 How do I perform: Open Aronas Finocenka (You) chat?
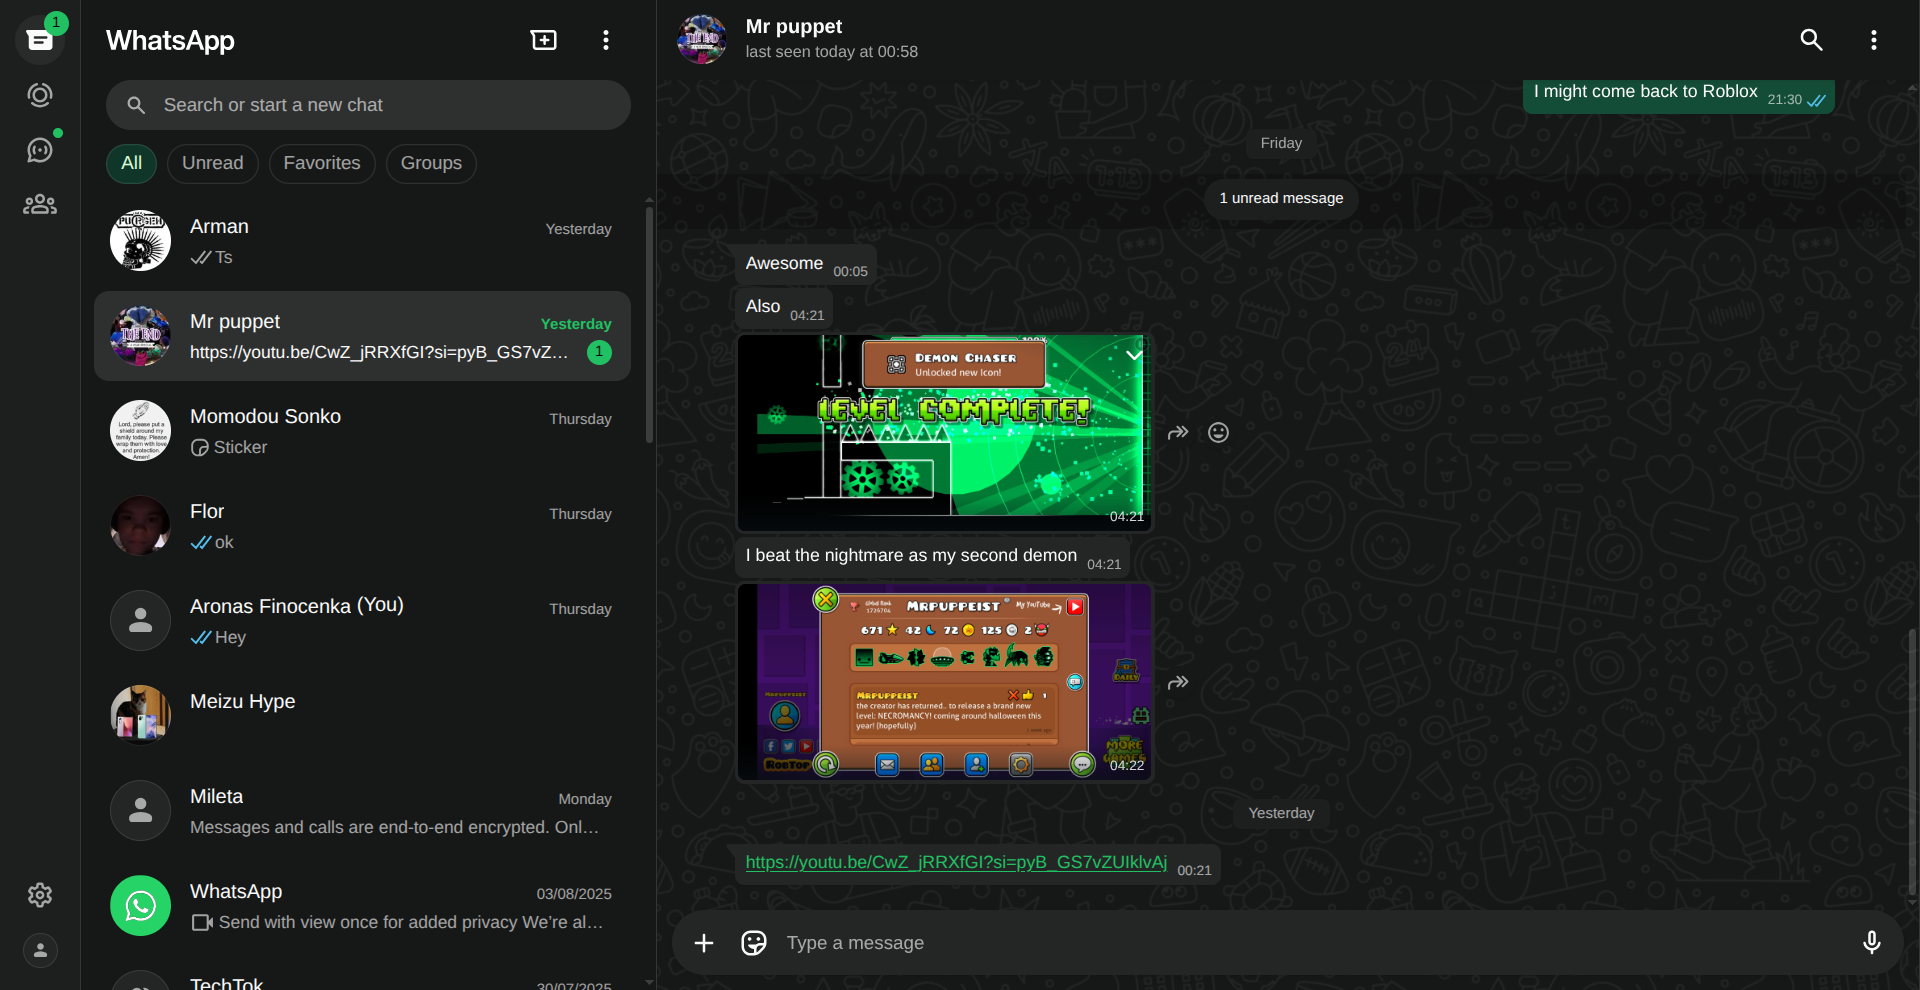pos(362,621)
